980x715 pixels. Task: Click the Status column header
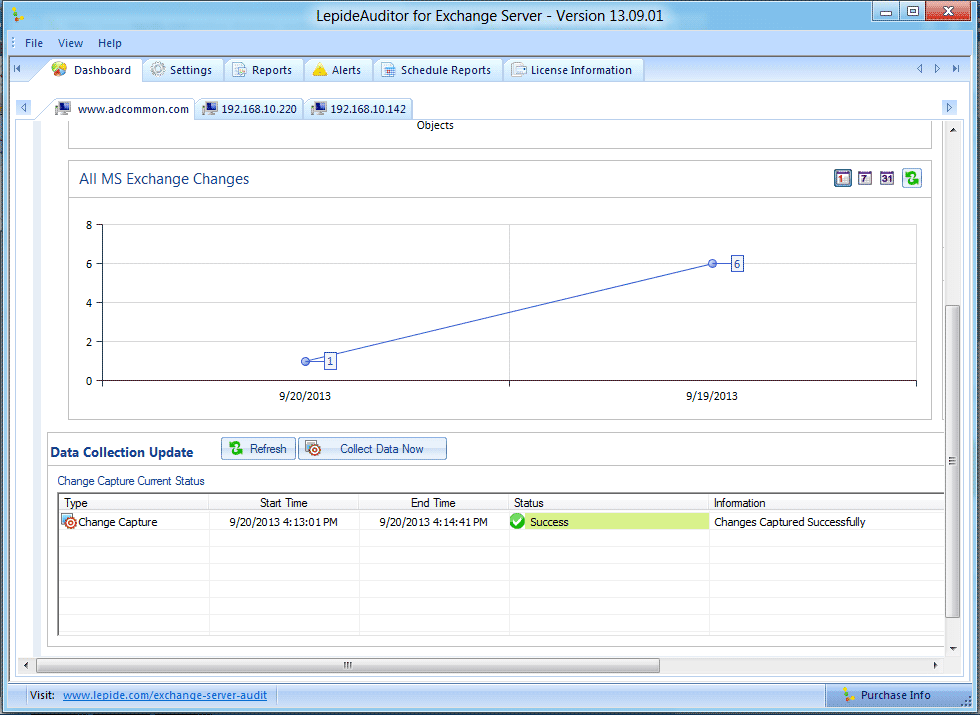(609, 503)
